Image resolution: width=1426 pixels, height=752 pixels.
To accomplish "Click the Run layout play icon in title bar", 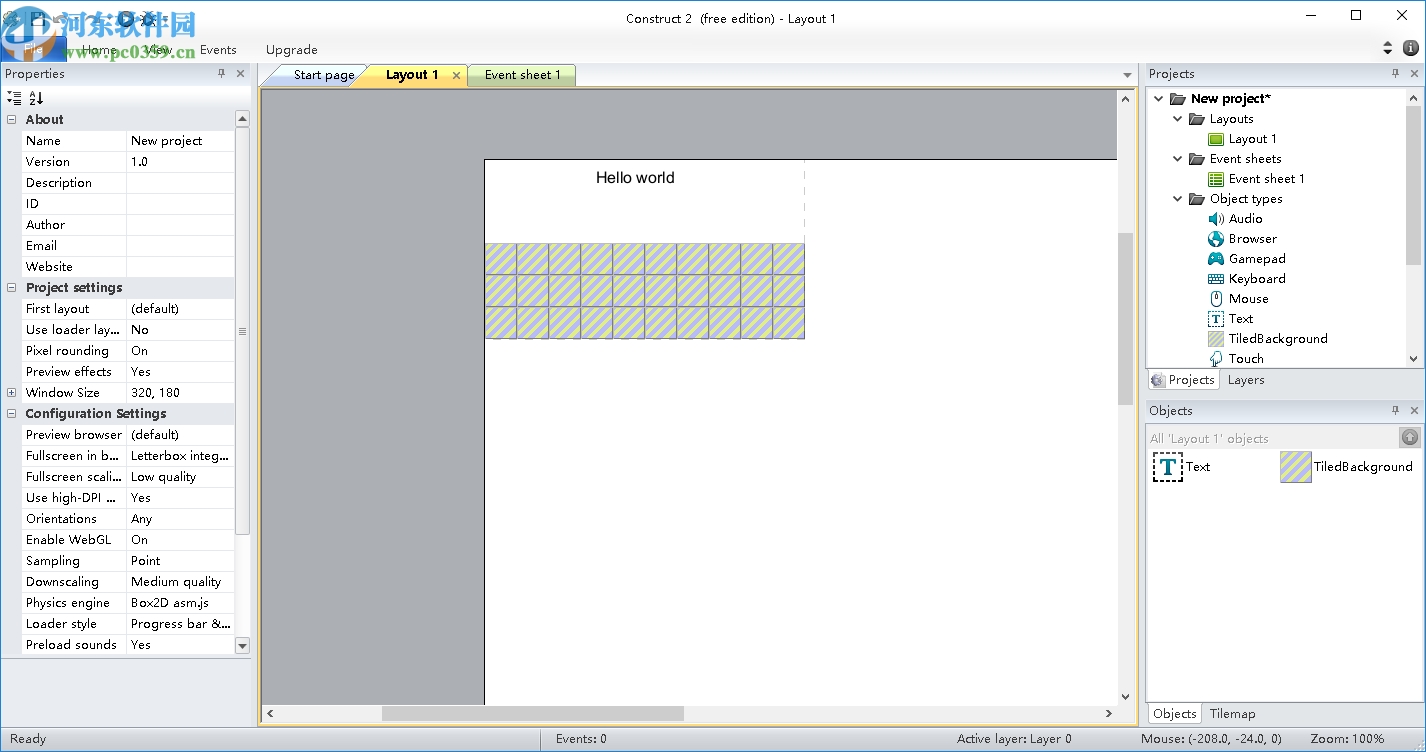I will coord(126,18).
